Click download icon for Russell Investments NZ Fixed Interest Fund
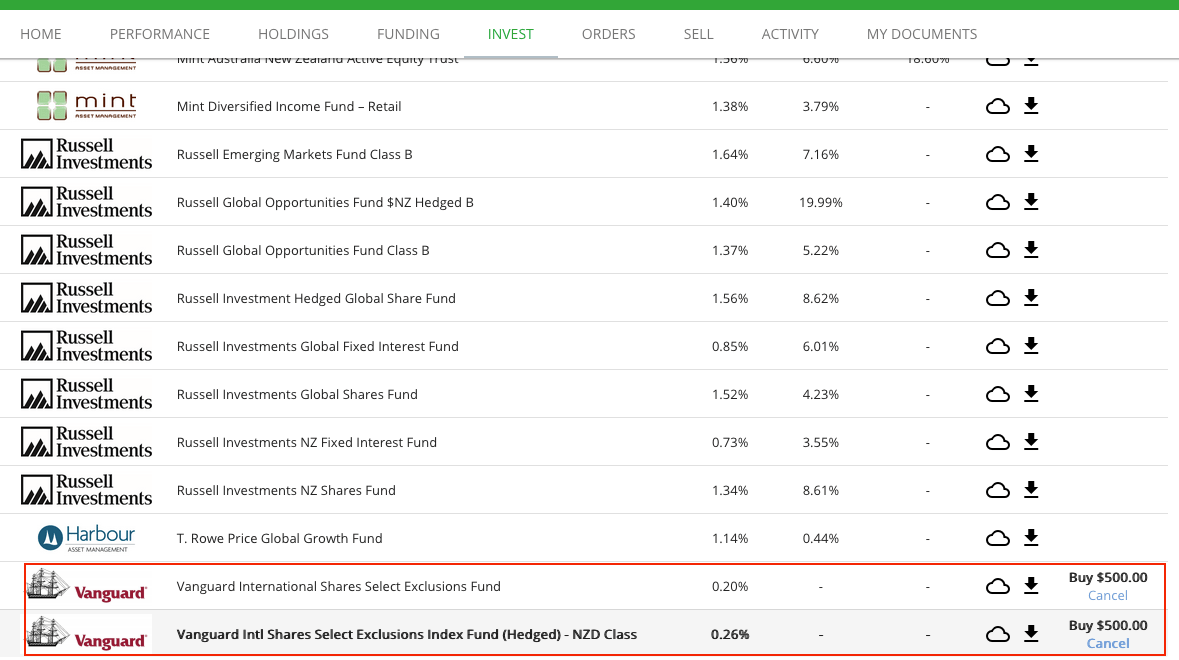Screen dimensions: 1179x660 click(x=1031, y=442)
